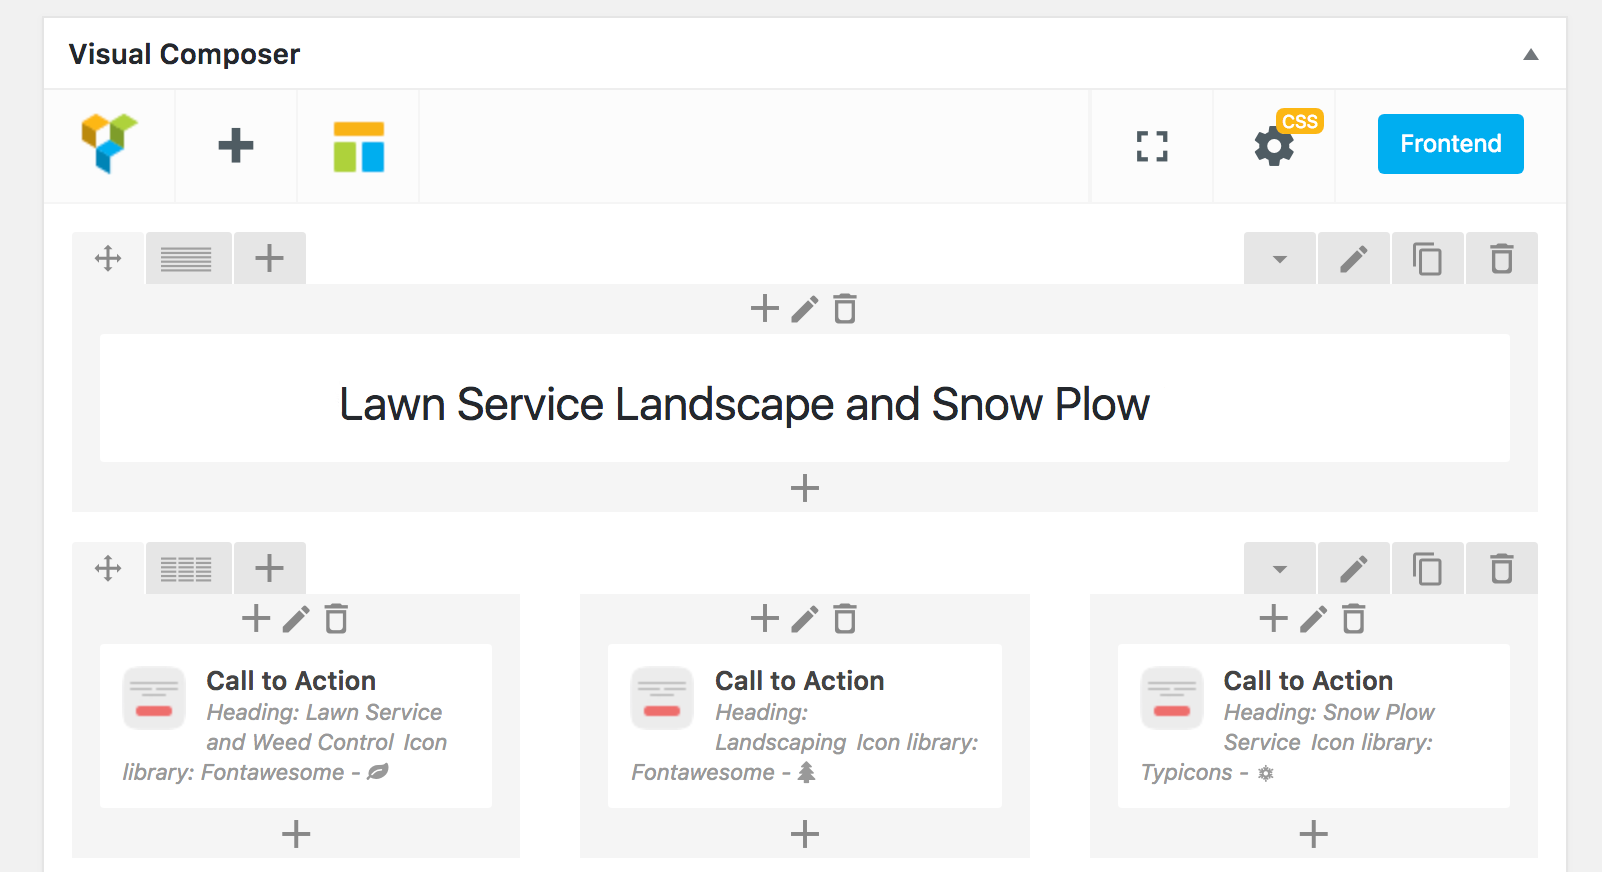Open the custom CSS settings gear
Image resolution: width=1602 pixels, height=872 pixels.
pyautogui.click(x=1275, y=146)
